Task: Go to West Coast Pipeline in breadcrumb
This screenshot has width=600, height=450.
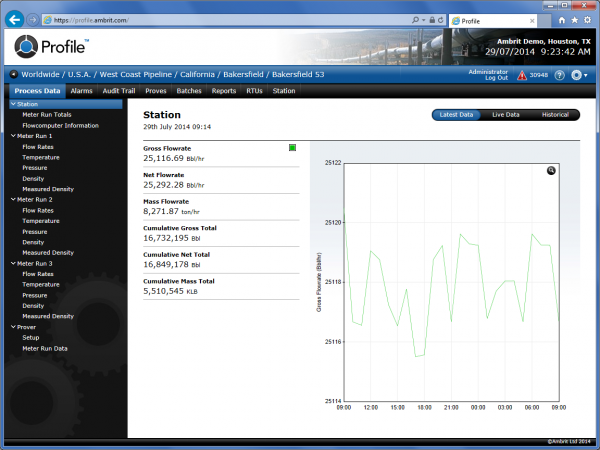Action: pos(135,74)
